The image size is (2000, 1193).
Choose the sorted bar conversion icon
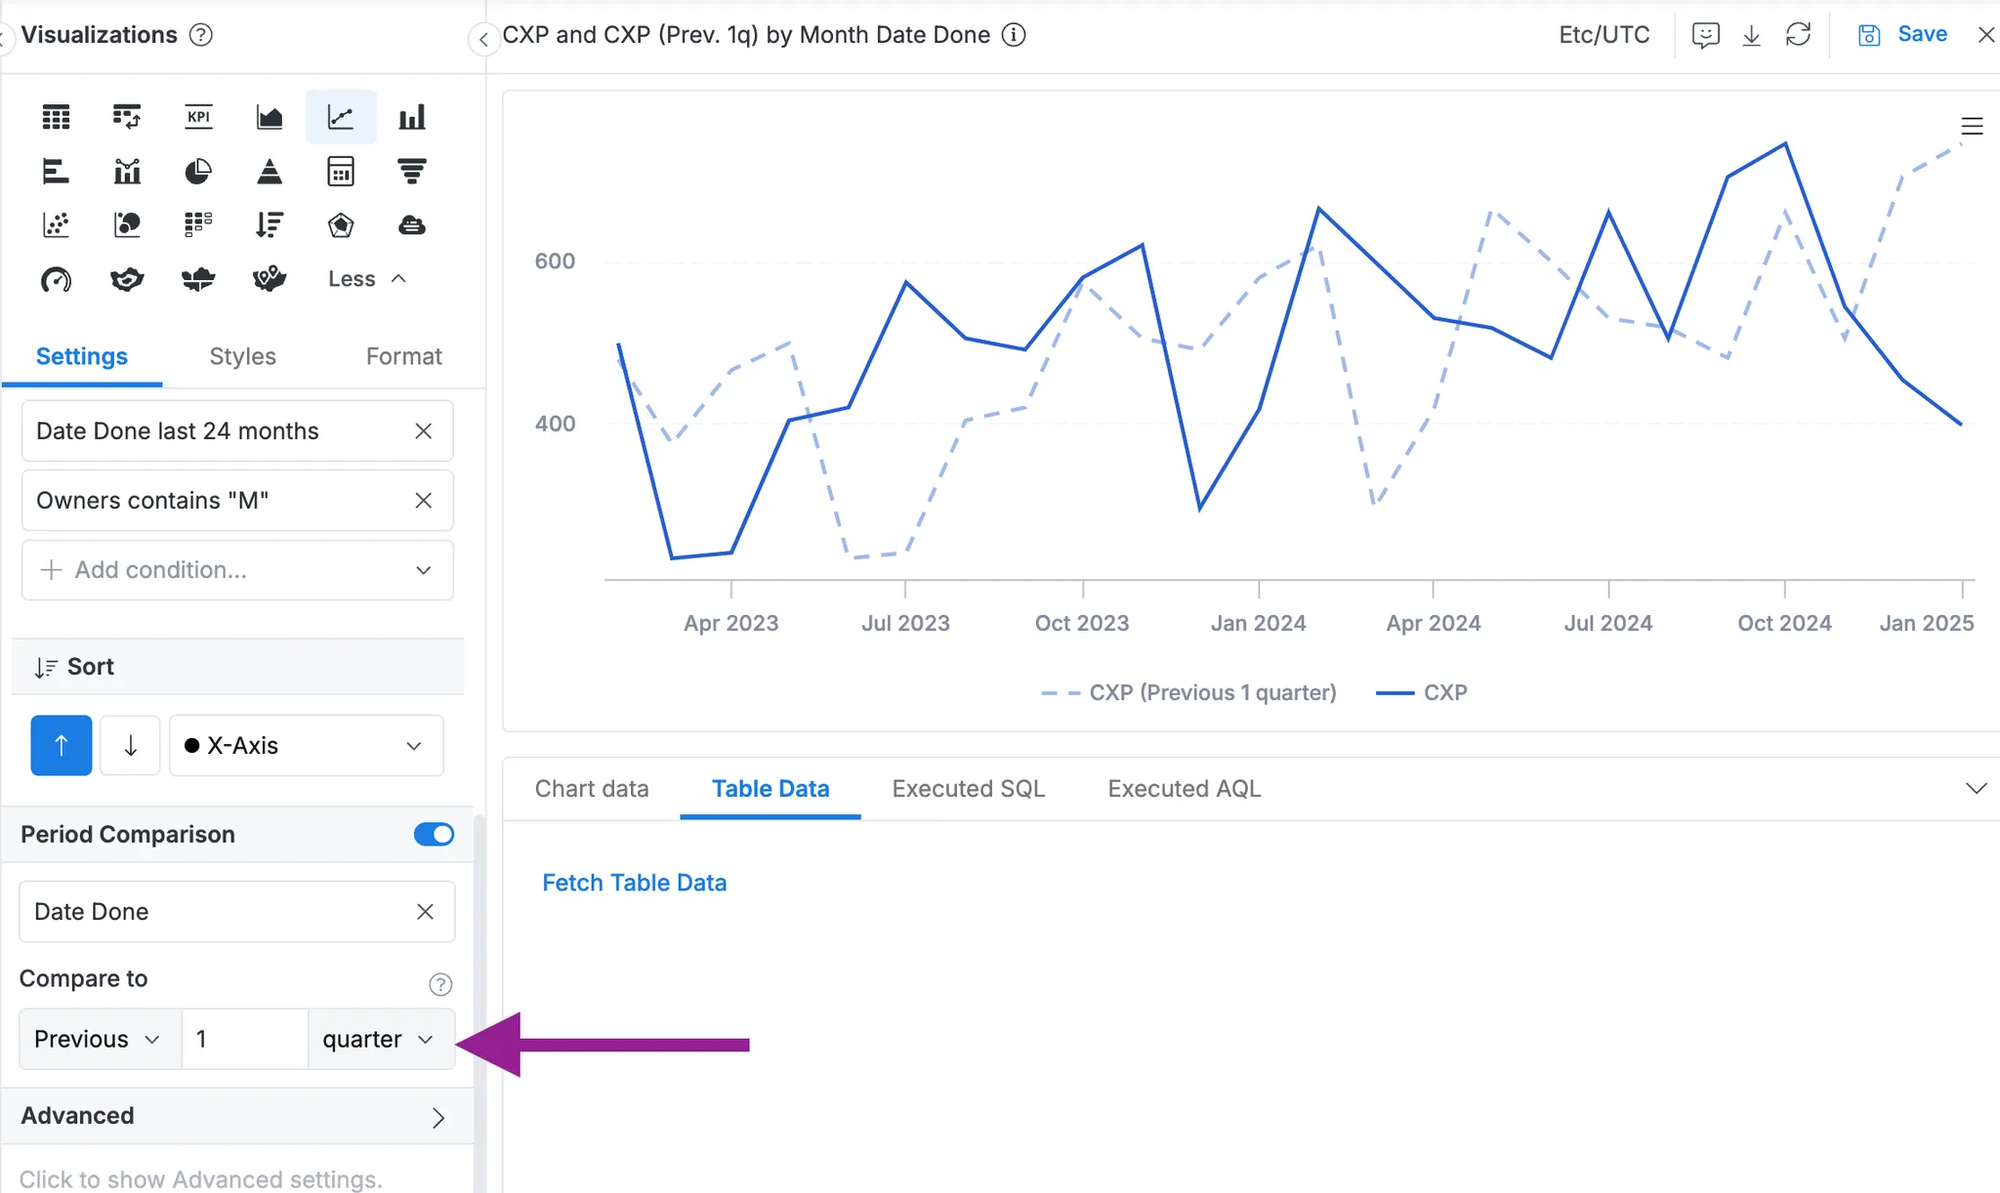269,225
